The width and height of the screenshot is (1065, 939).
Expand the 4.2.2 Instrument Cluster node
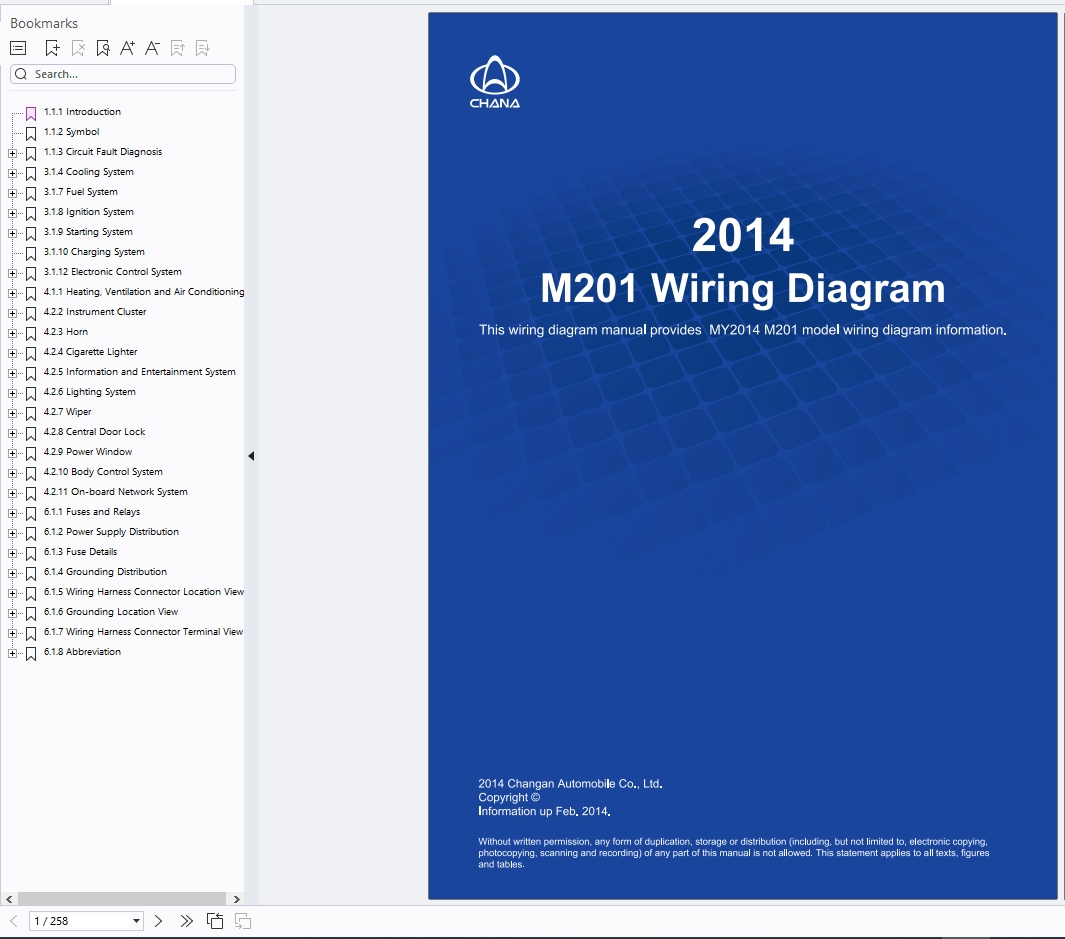click(12, 313)
